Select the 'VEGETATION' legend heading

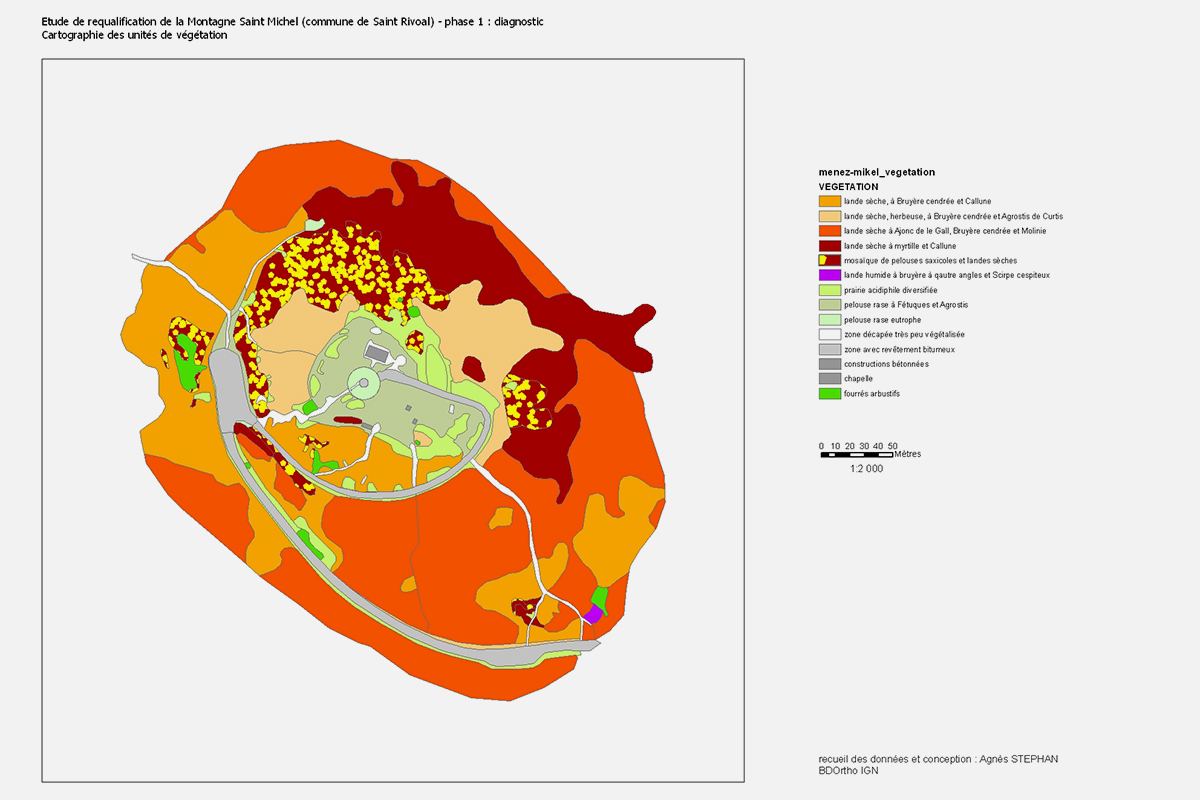848,186
